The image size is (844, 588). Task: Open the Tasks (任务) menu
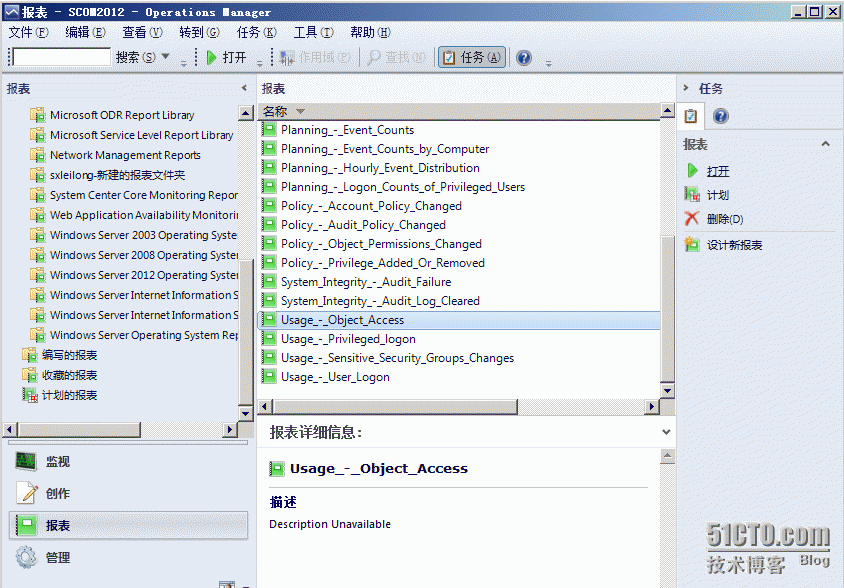point(256,32)
